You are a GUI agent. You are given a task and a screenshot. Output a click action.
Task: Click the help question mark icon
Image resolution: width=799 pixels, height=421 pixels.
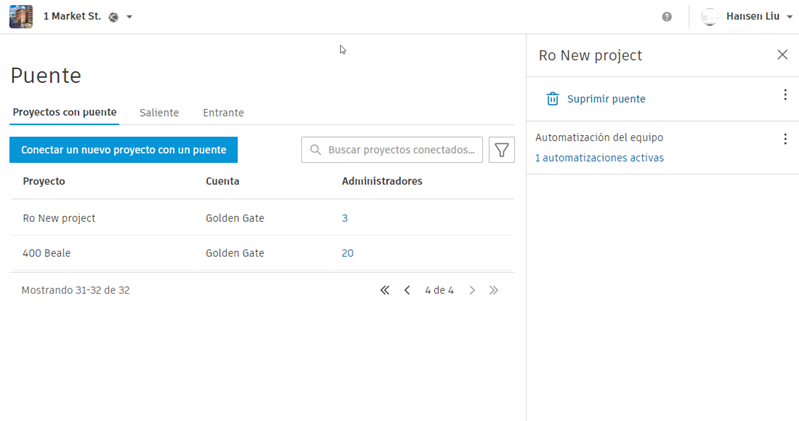tap(667, 17)
